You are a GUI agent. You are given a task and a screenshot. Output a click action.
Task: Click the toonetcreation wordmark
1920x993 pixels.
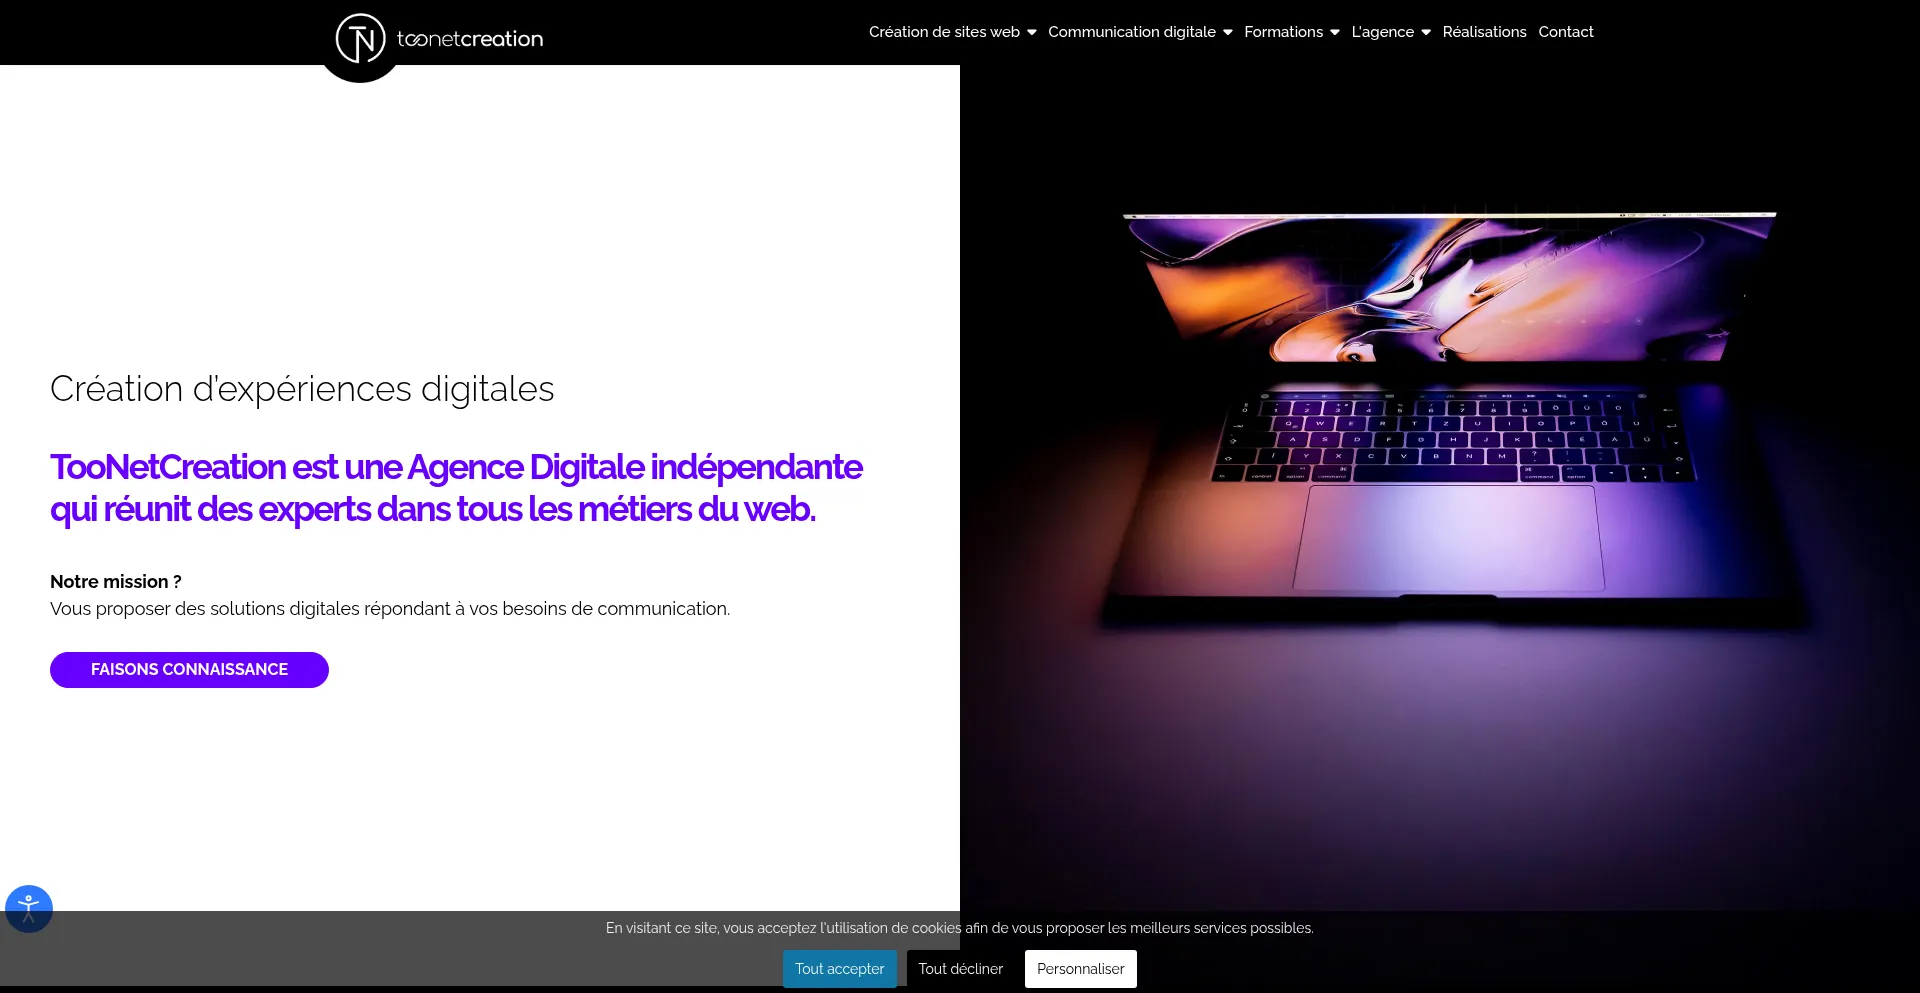click(470, 39)
